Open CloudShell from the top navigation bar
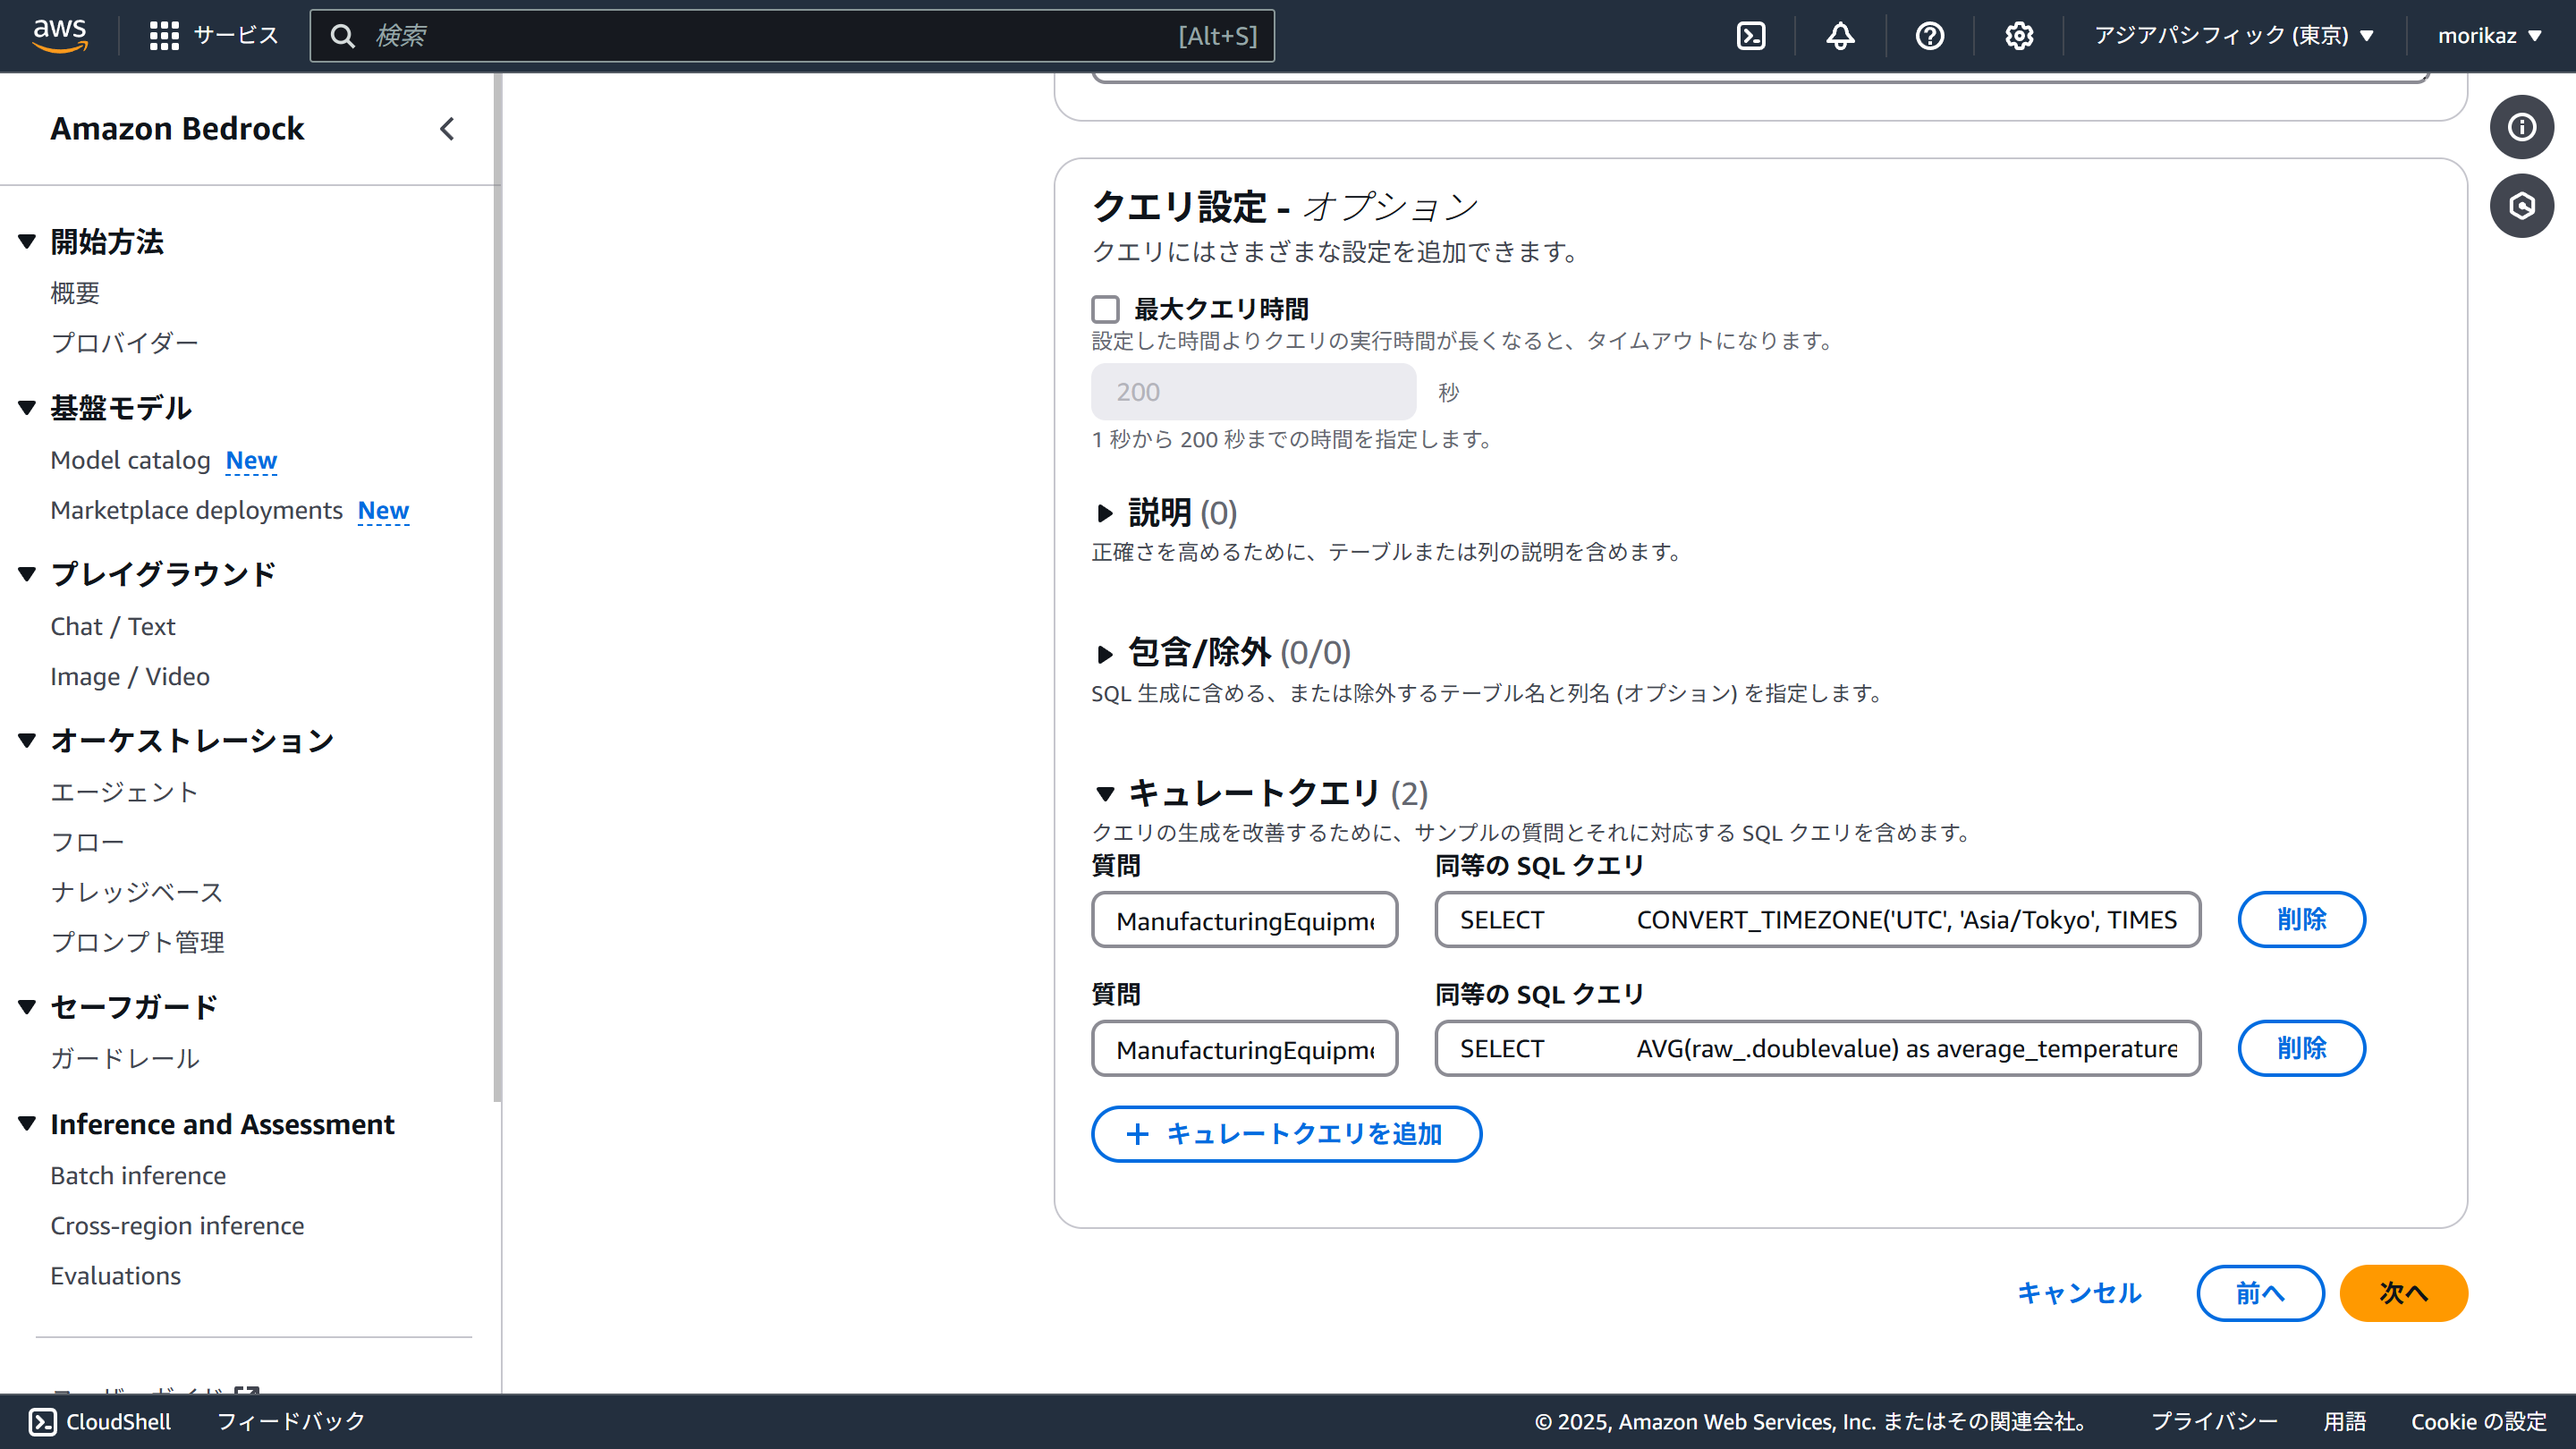Image resolution: width=2576 pixels, height=1449 pixels. click(1751, 36)
